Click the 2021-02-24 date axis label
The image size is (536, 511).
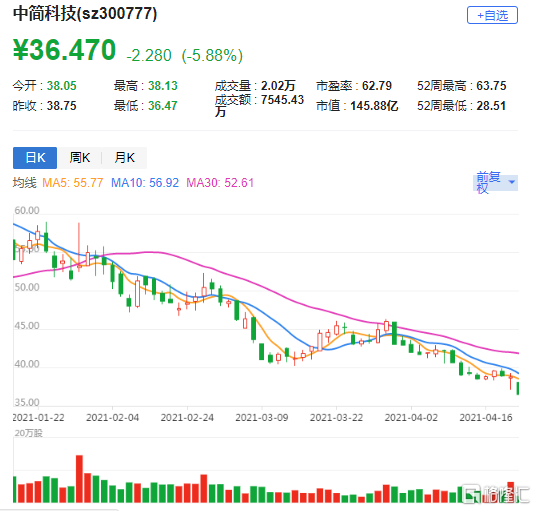pos(187,418)
